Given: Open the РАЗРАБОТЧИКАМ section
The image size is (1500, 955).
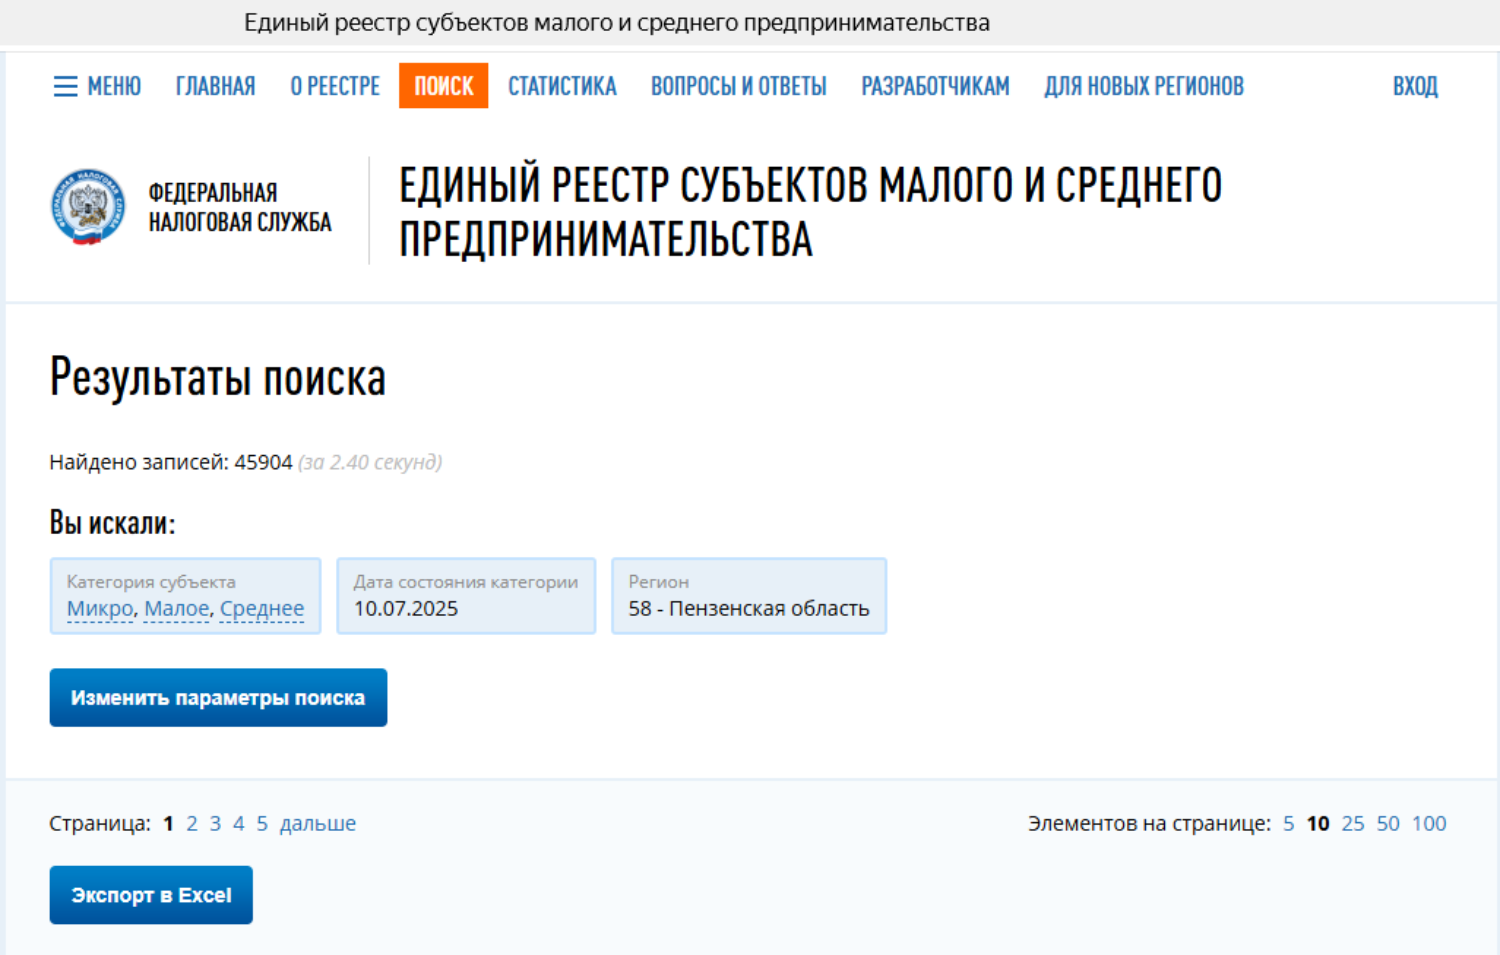Looking at the screenshot, I should click(935, 87).
